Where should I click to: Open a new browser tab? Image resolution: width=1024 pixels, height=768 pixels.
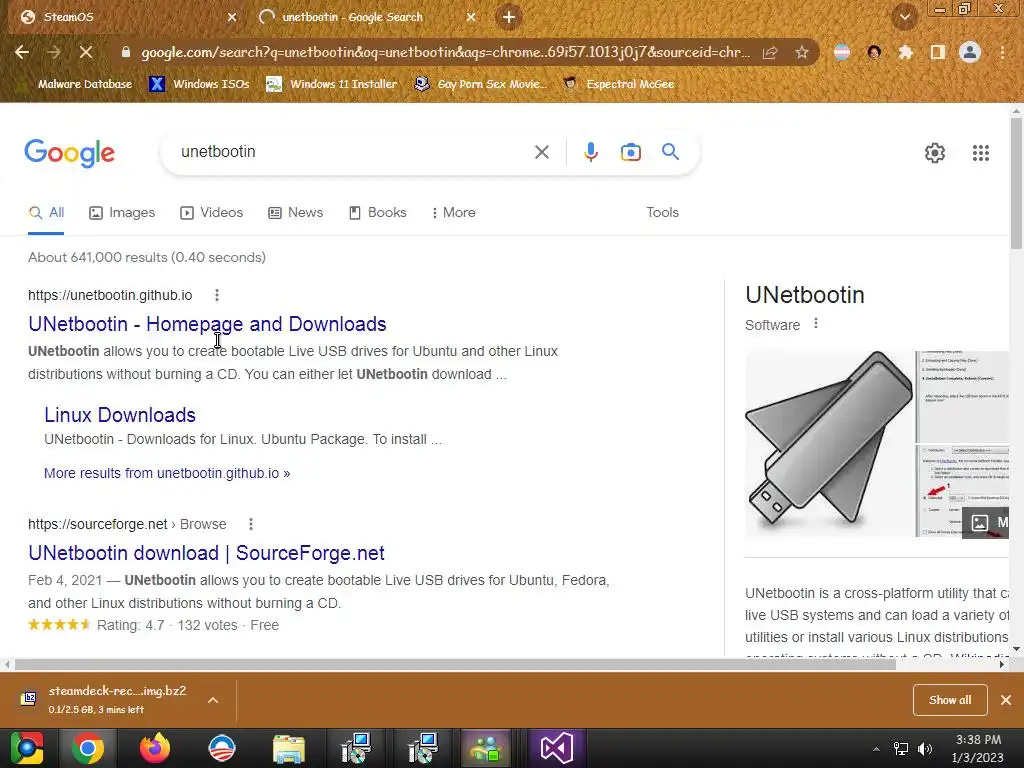pos(509,17)
